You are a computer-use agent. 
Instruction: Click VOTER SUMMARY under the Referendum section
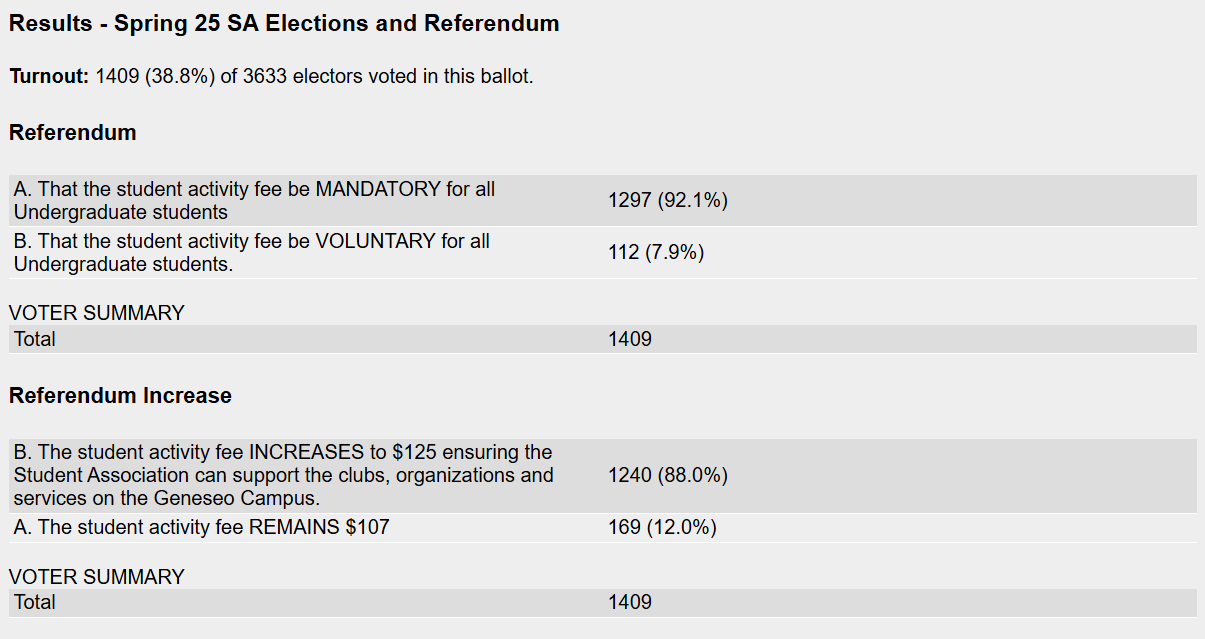coord(97,313)
